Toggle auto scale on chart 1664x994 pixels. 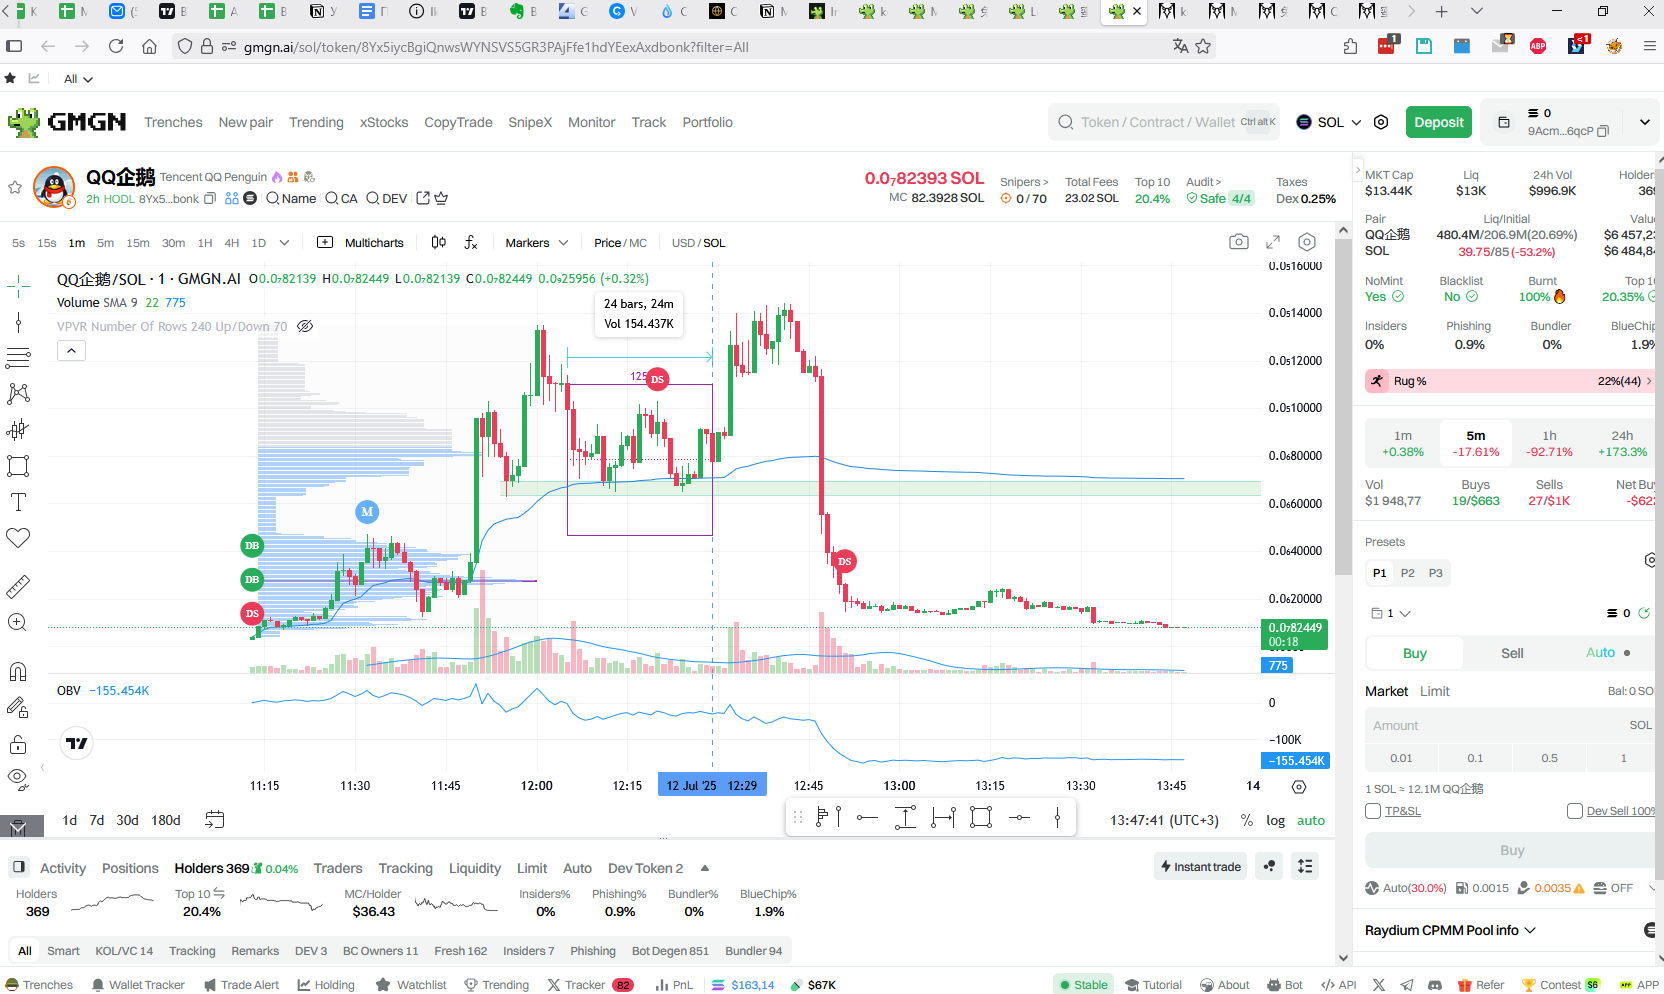click(x=1311, y=820)
